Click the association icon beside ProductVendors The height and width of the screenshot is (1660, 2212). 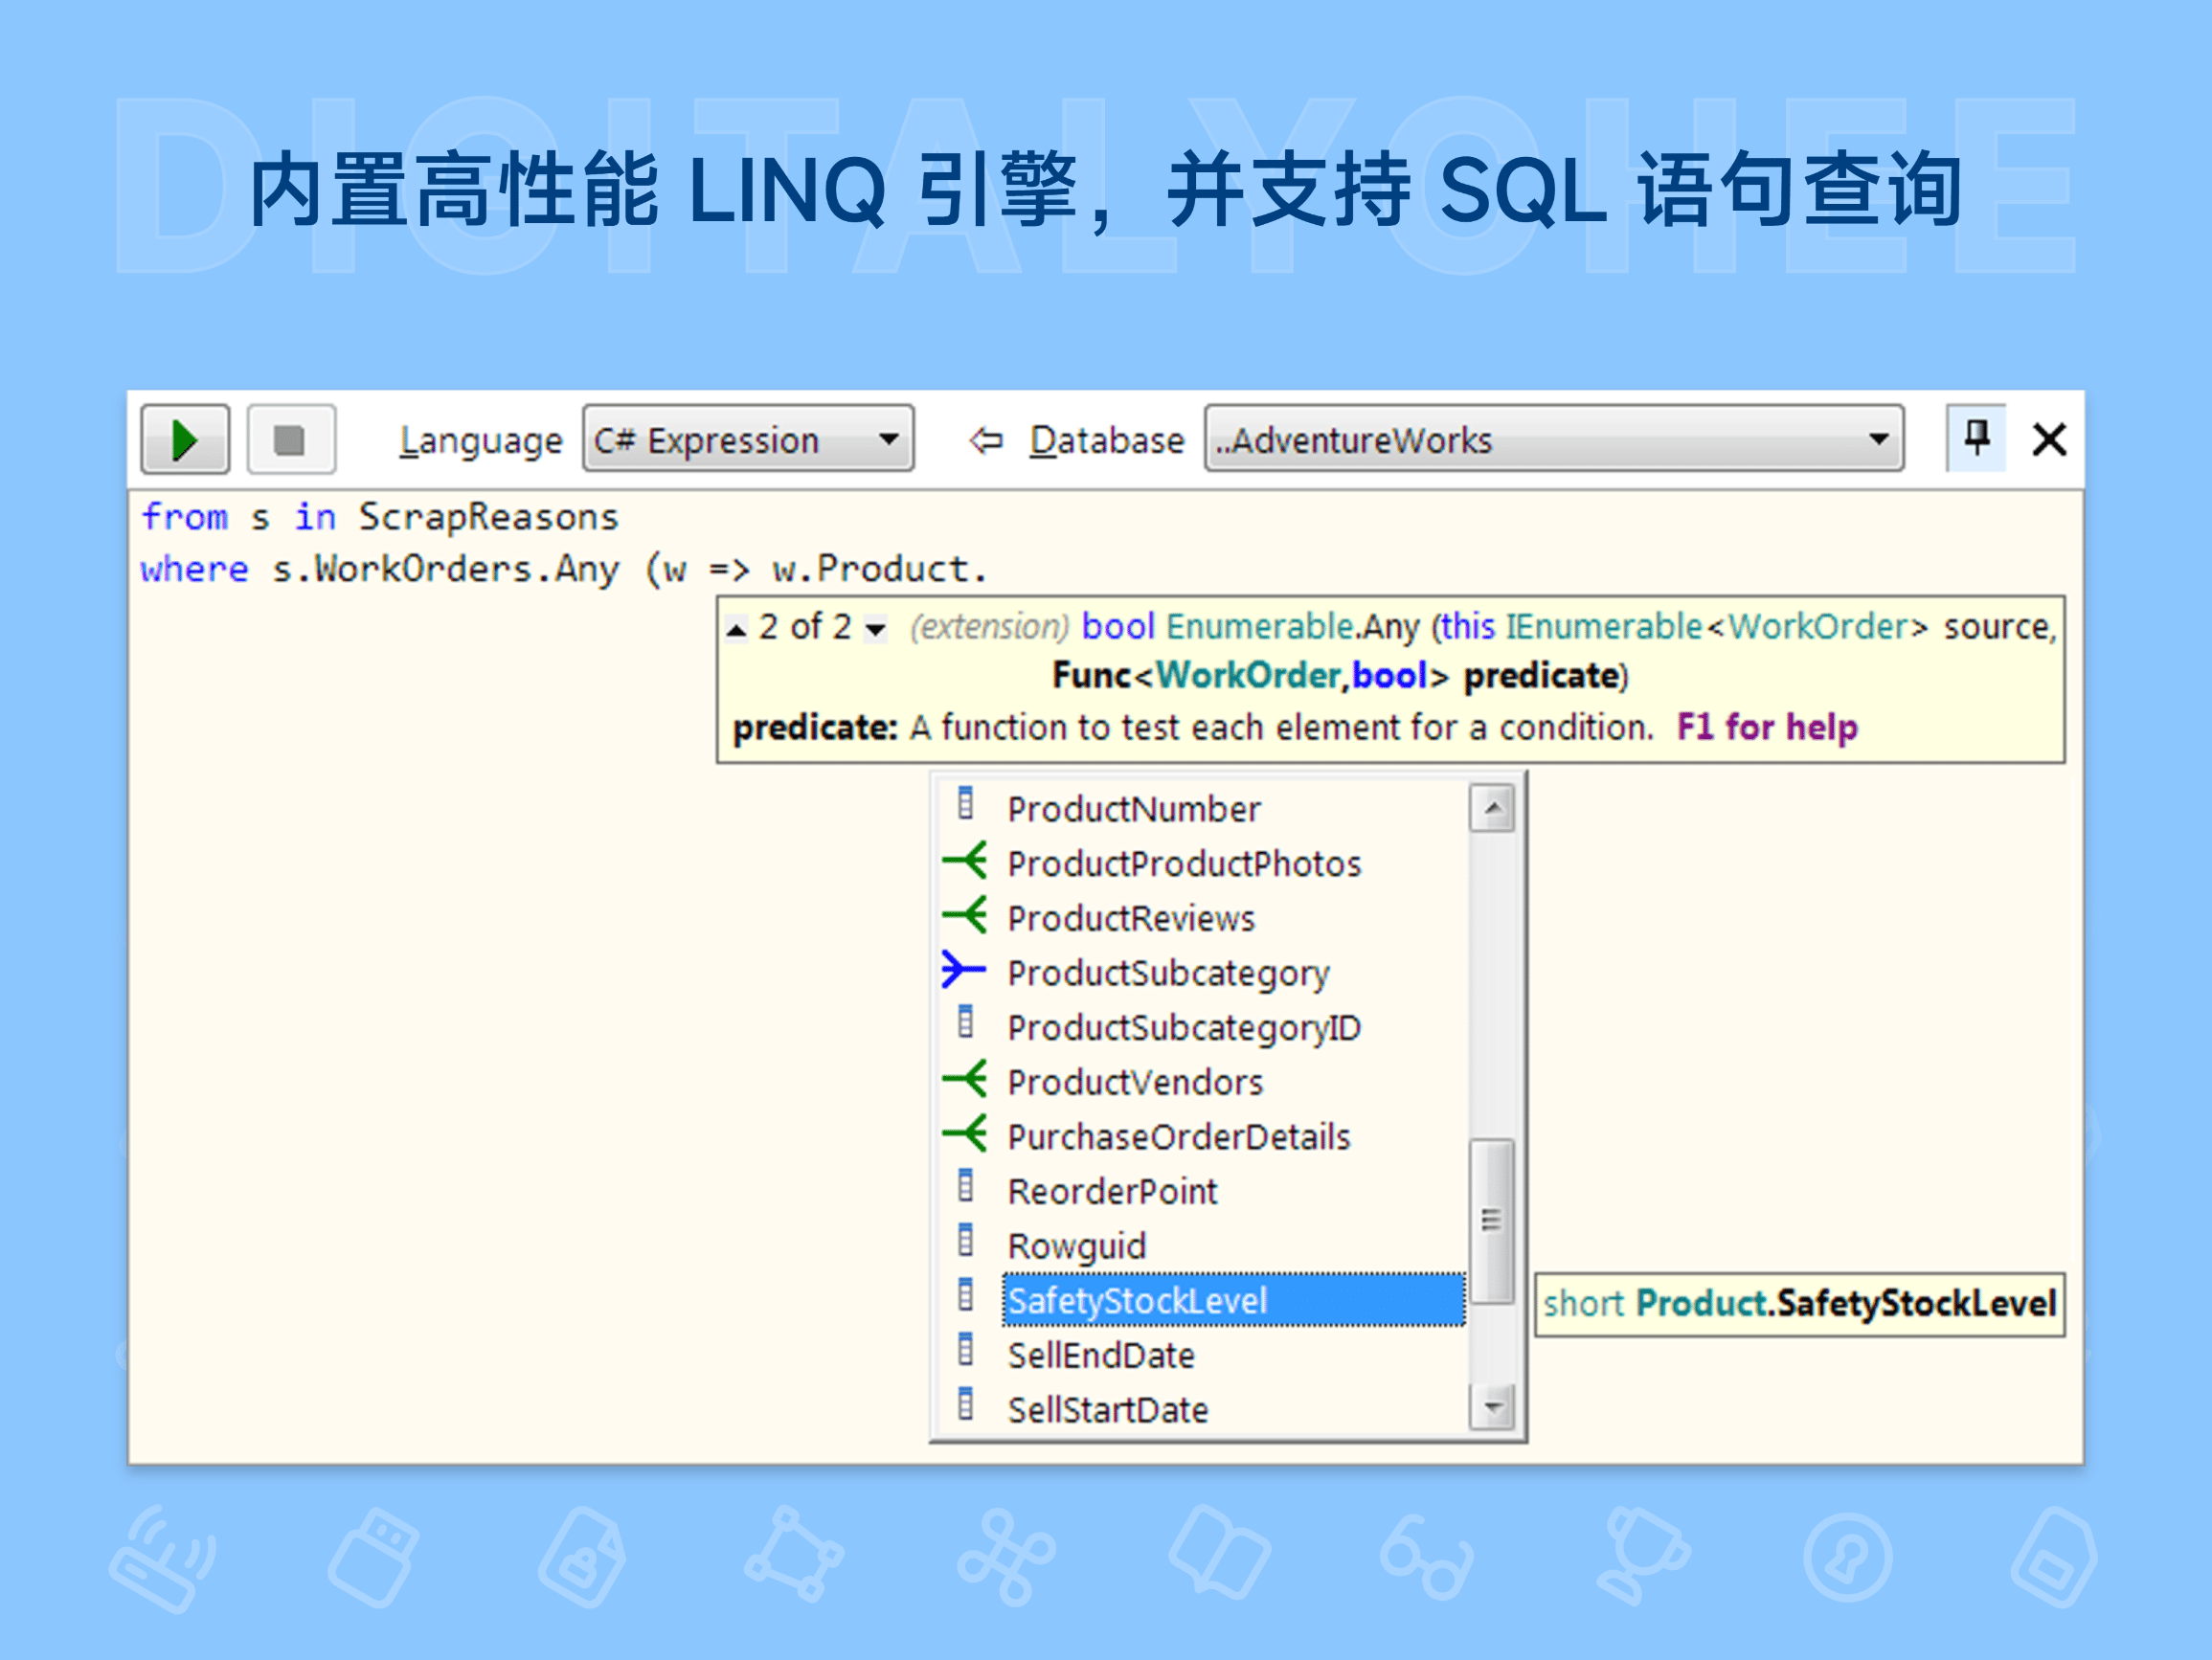963,1080
